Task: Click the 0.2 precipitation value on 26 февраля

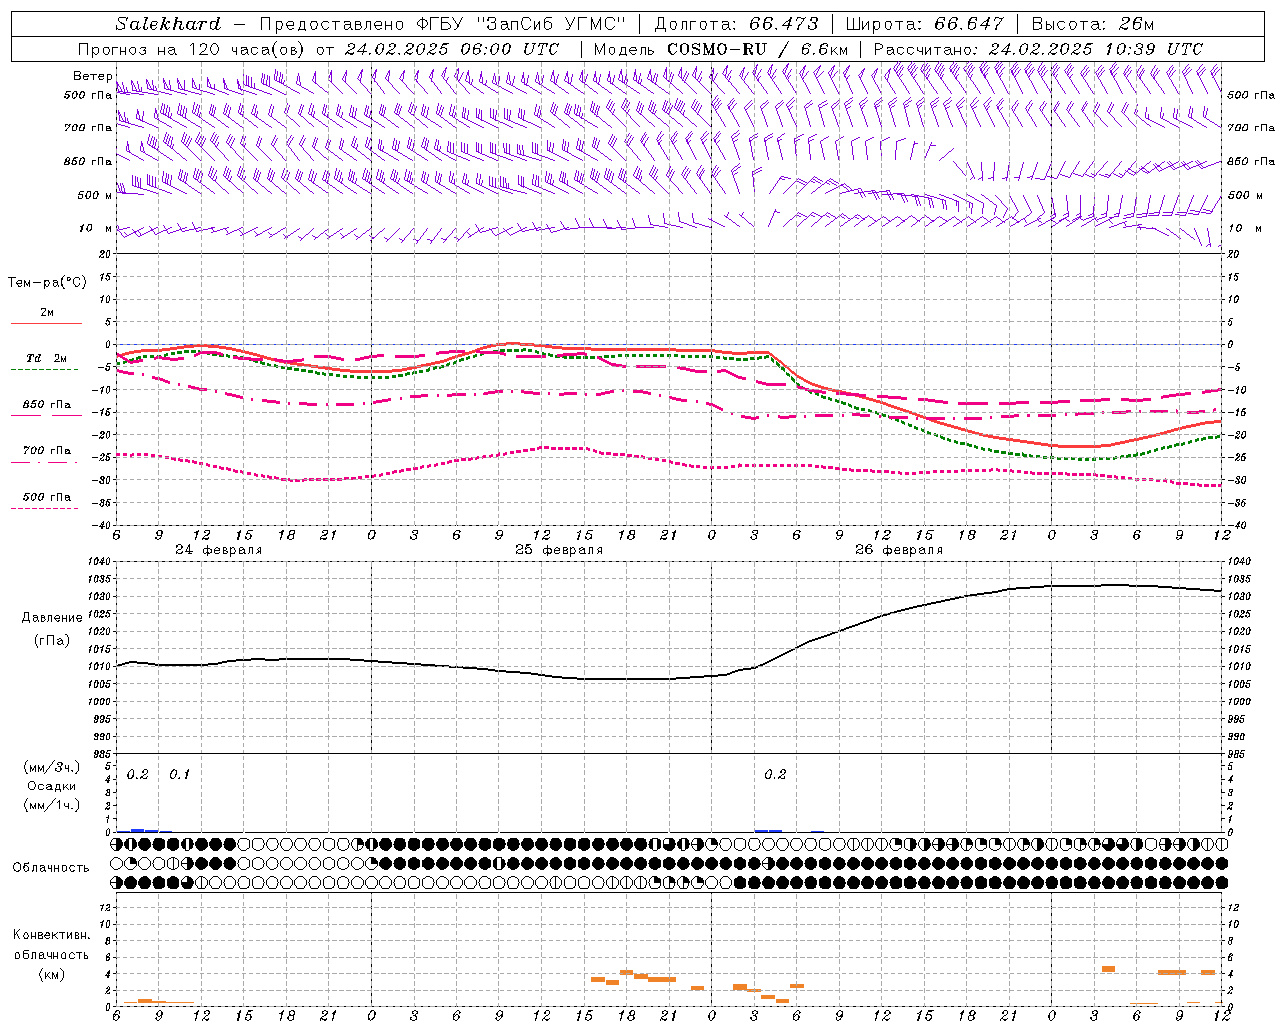Action: tap(775, 775)
